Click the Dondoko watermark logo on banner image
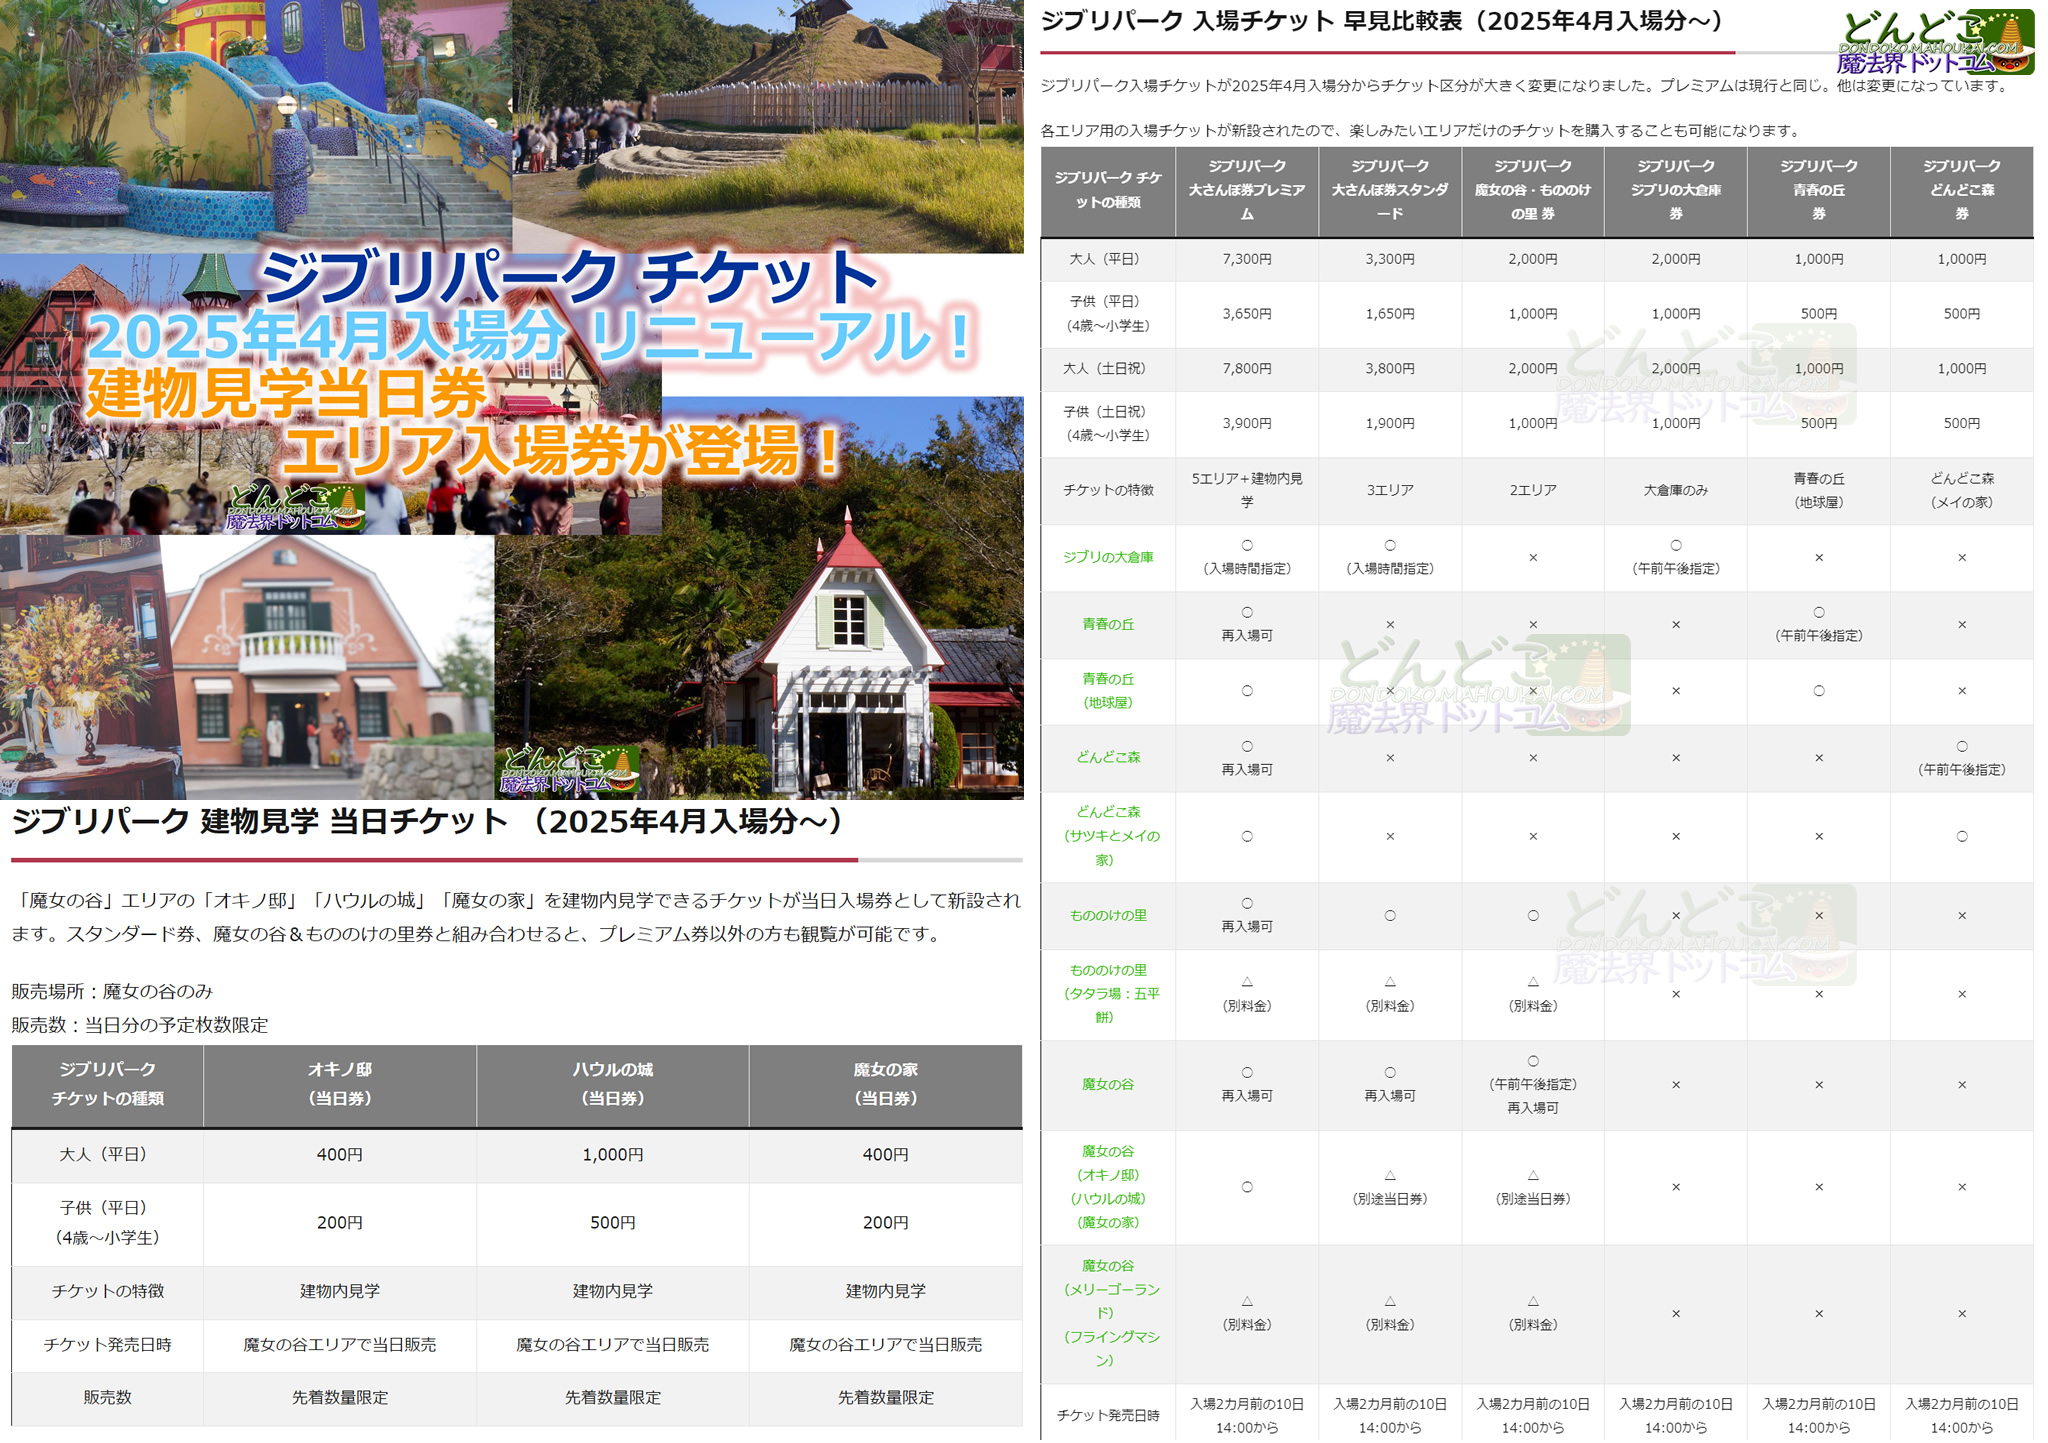Screen dimensions: 2048x1443 click(295, 508)
